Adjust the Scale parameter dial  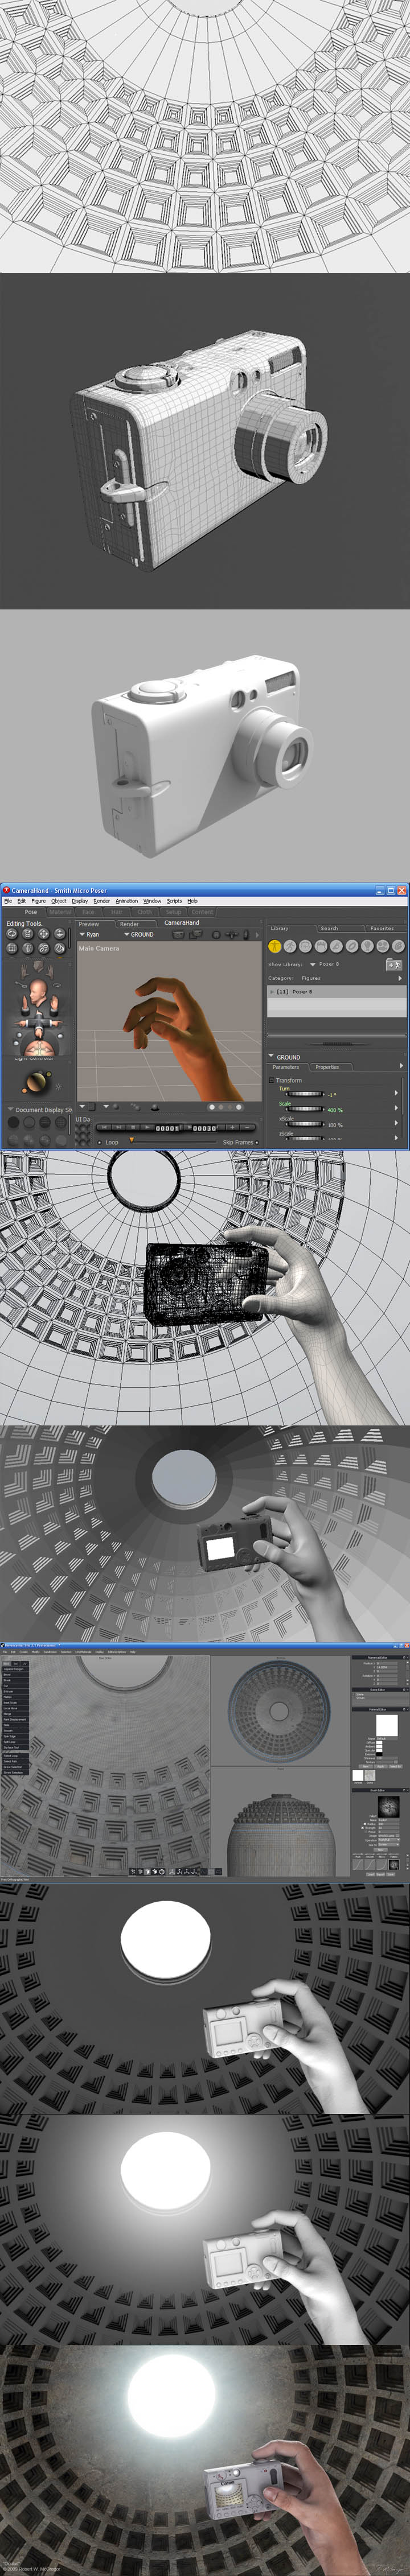click(x=305, y=1109)
